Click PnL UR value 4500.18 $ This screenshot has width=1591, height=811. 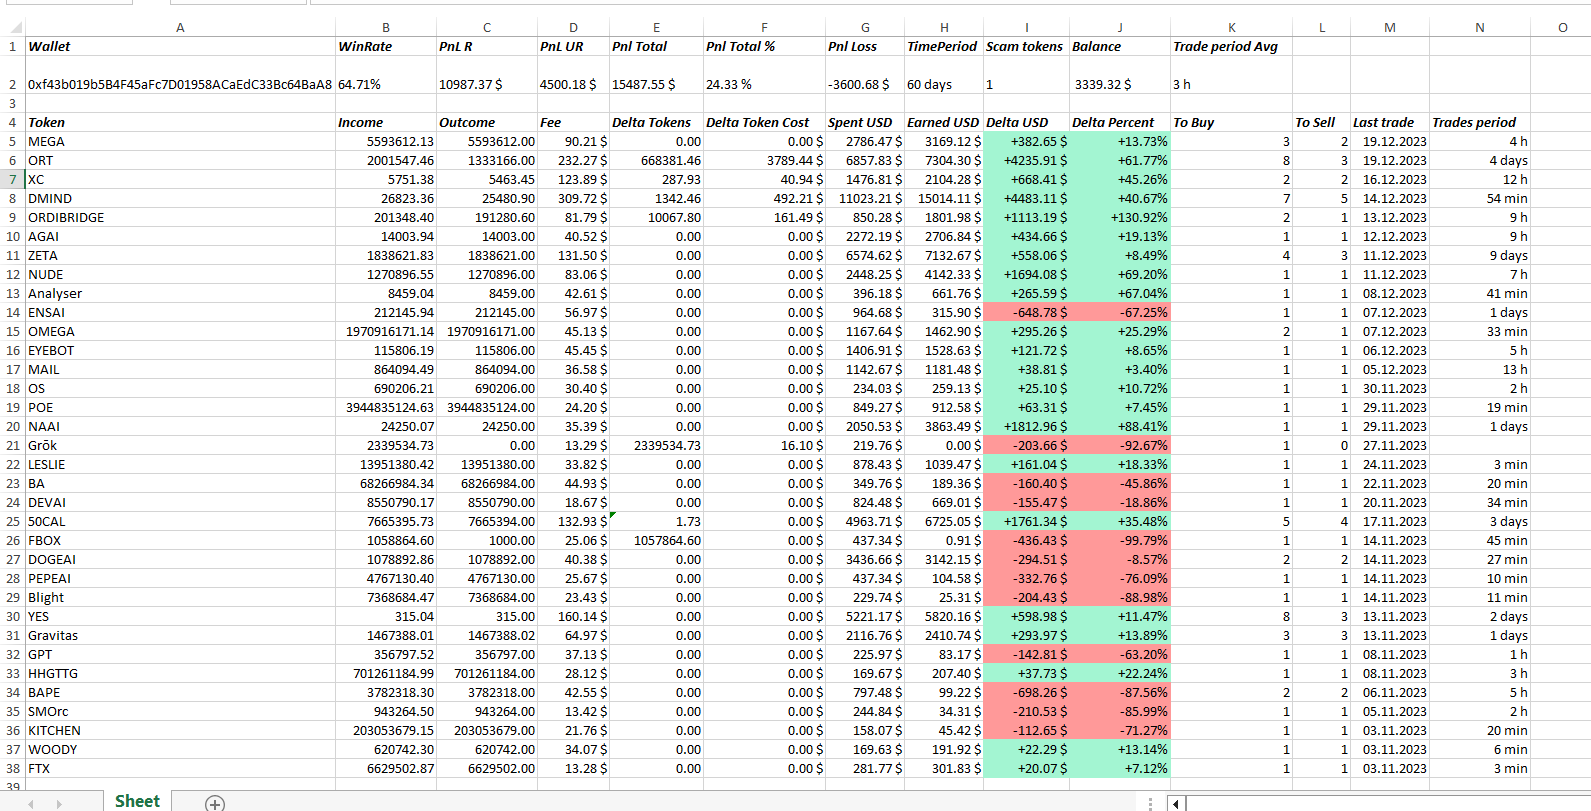[573, 75]
